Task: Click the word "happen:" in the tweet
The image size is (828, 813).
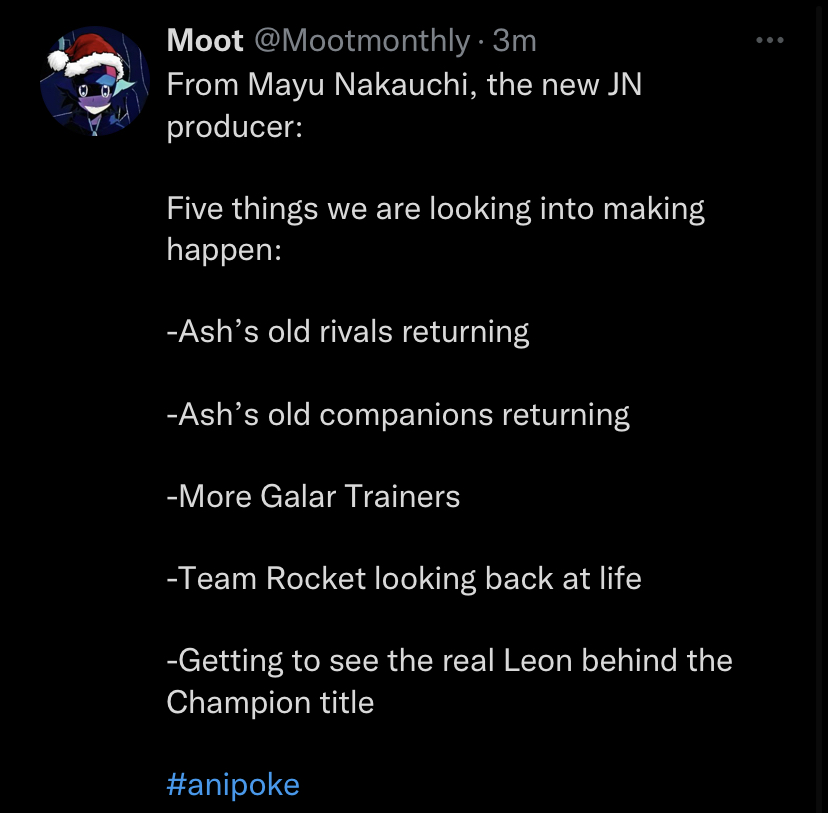Action: 224,250
